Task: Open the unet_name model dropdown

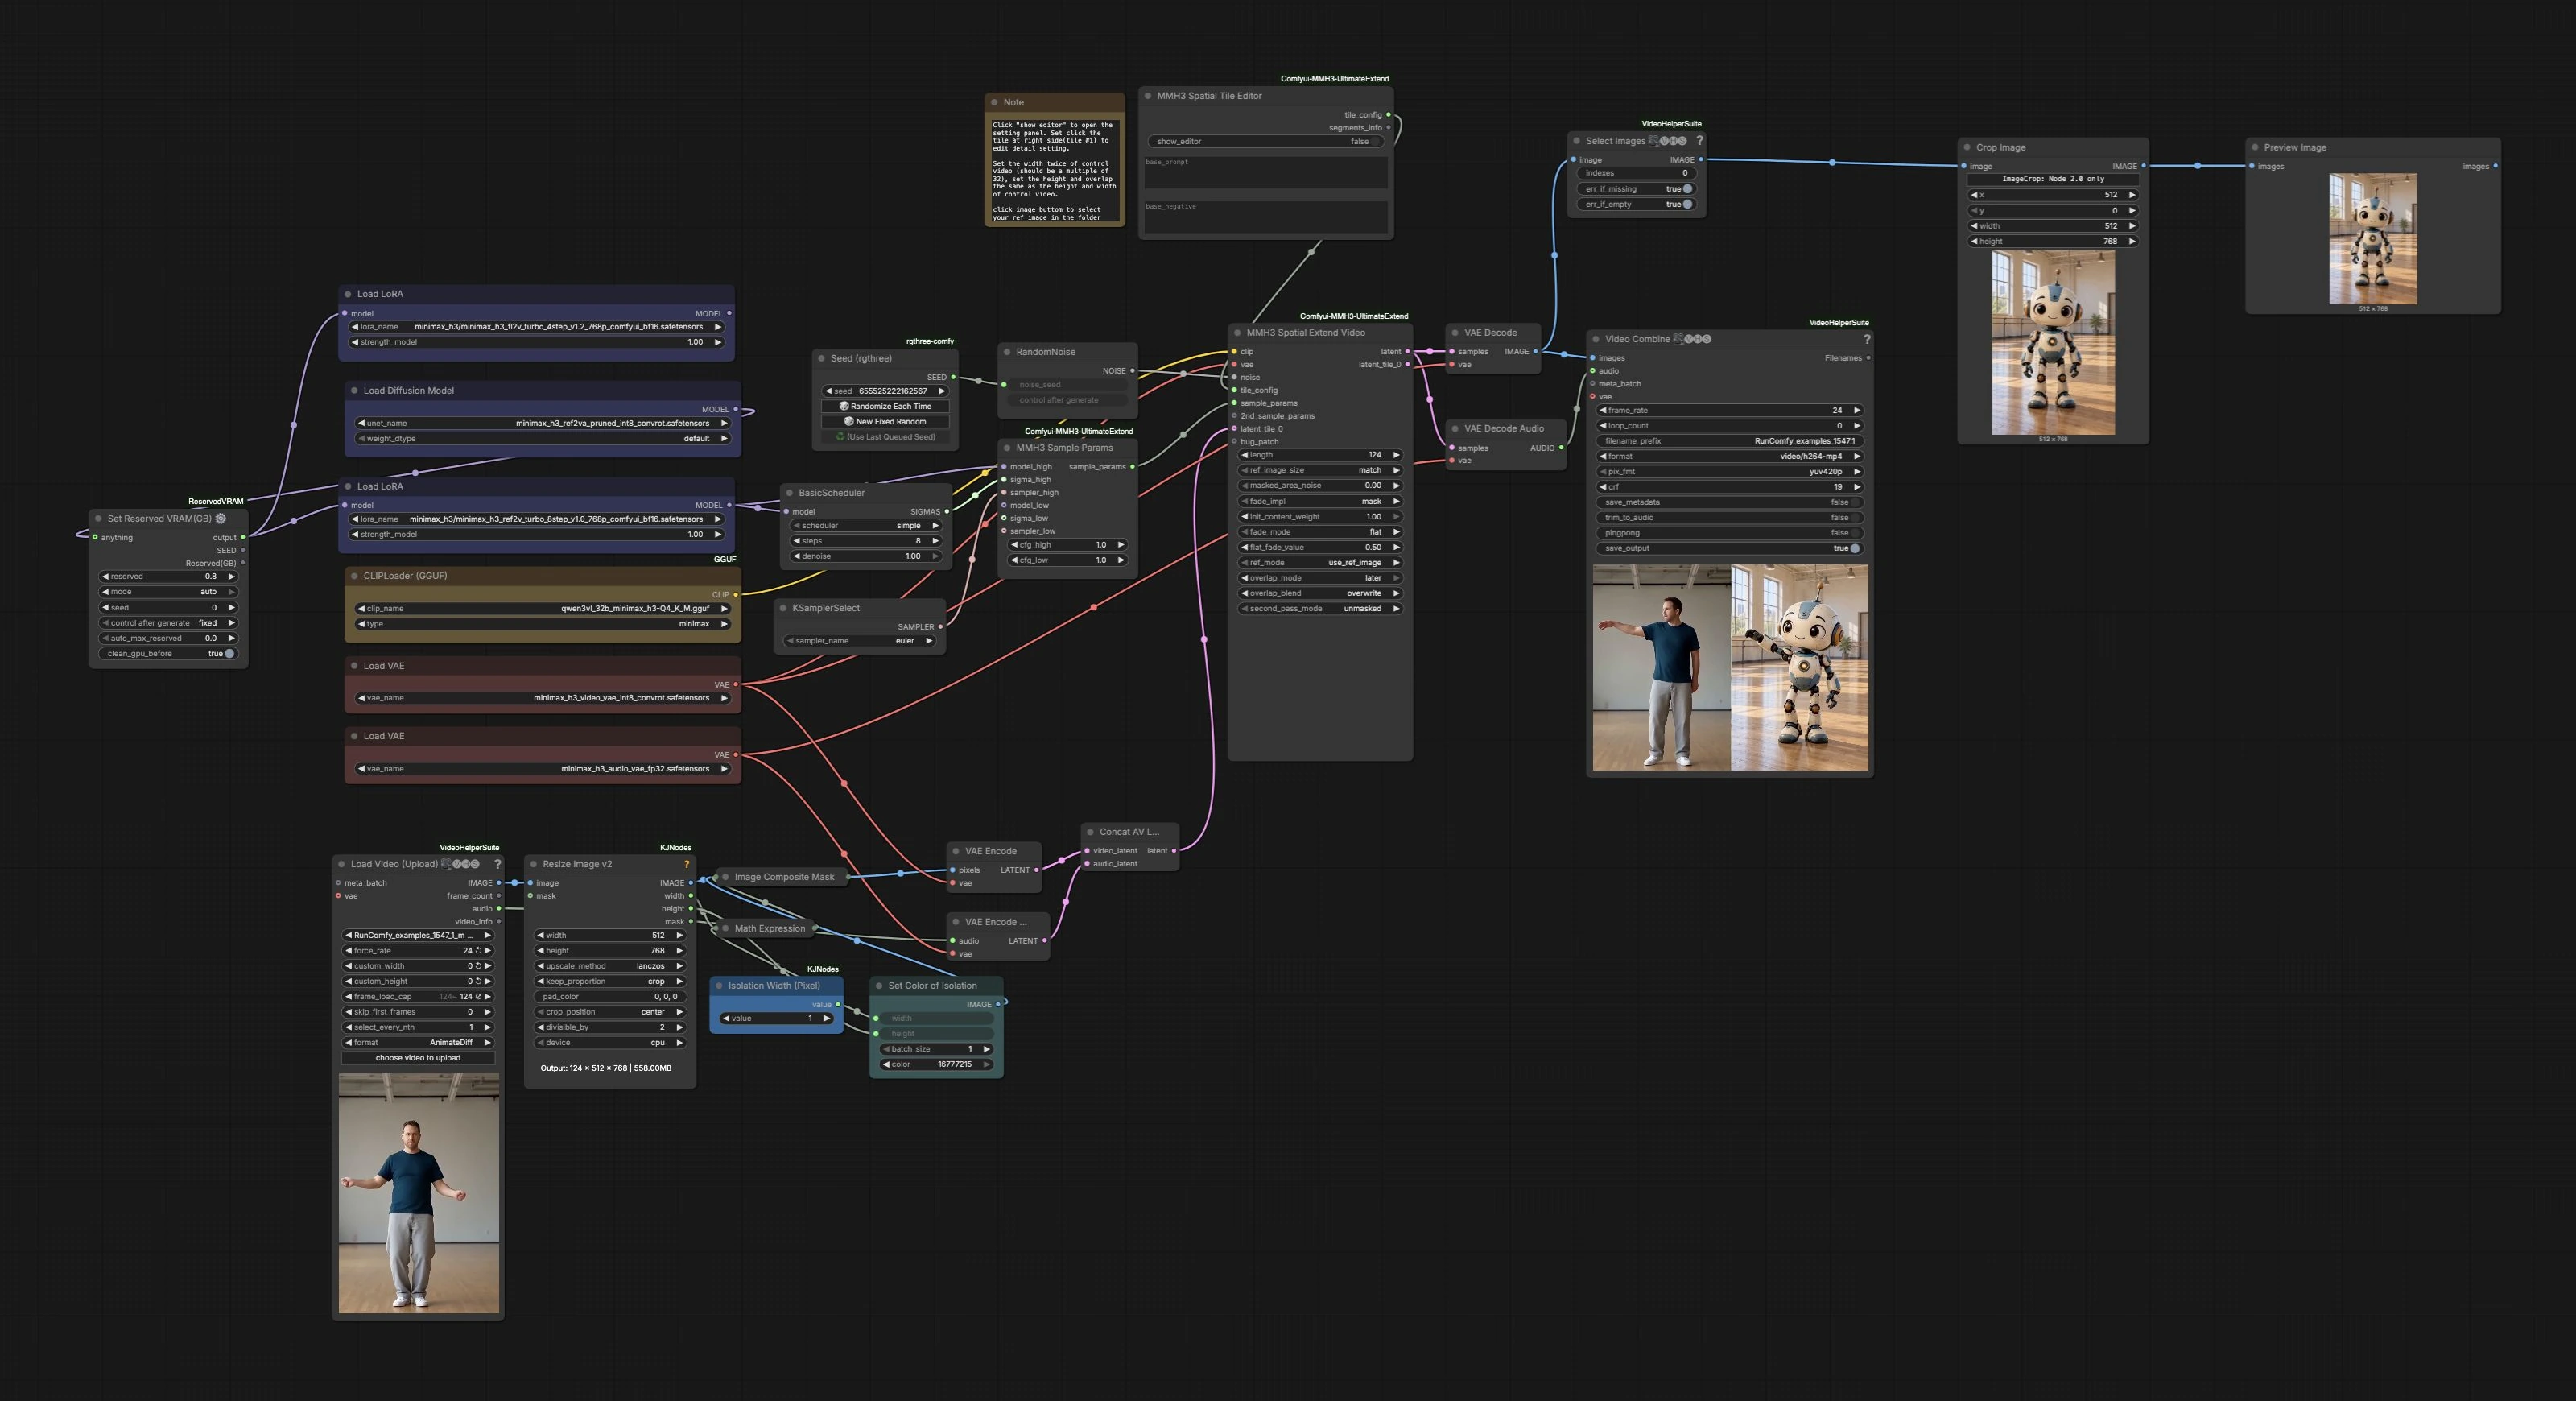Action: (543, 423)
